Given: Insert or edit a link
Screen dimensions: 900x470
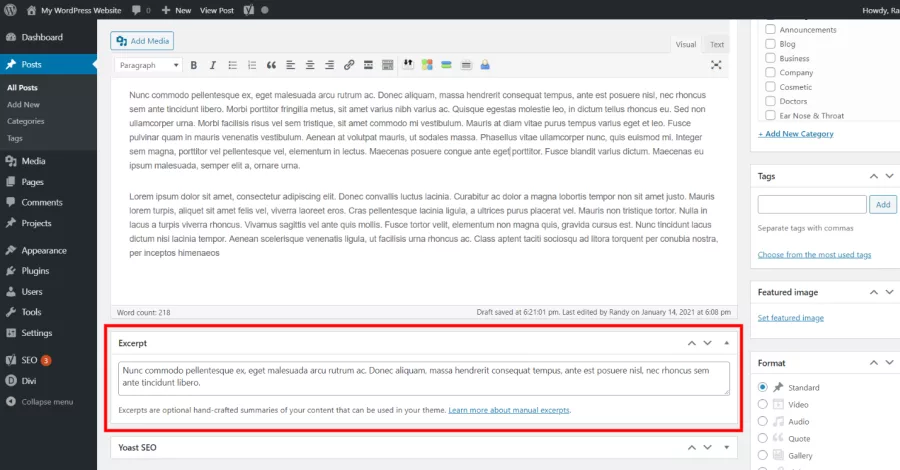Looking at the screenshot, I should (x=349, y=65).
